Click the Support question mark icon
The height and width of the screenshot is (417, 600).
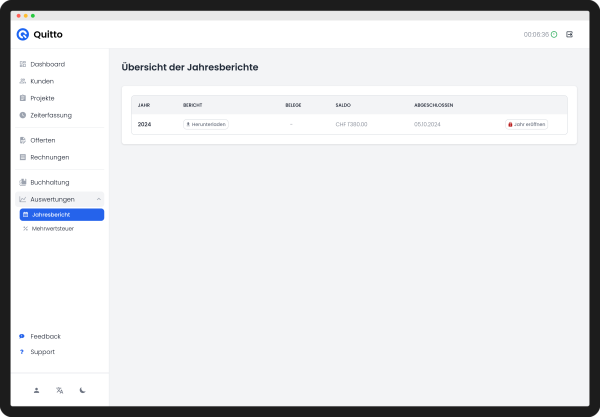[22, 352]
